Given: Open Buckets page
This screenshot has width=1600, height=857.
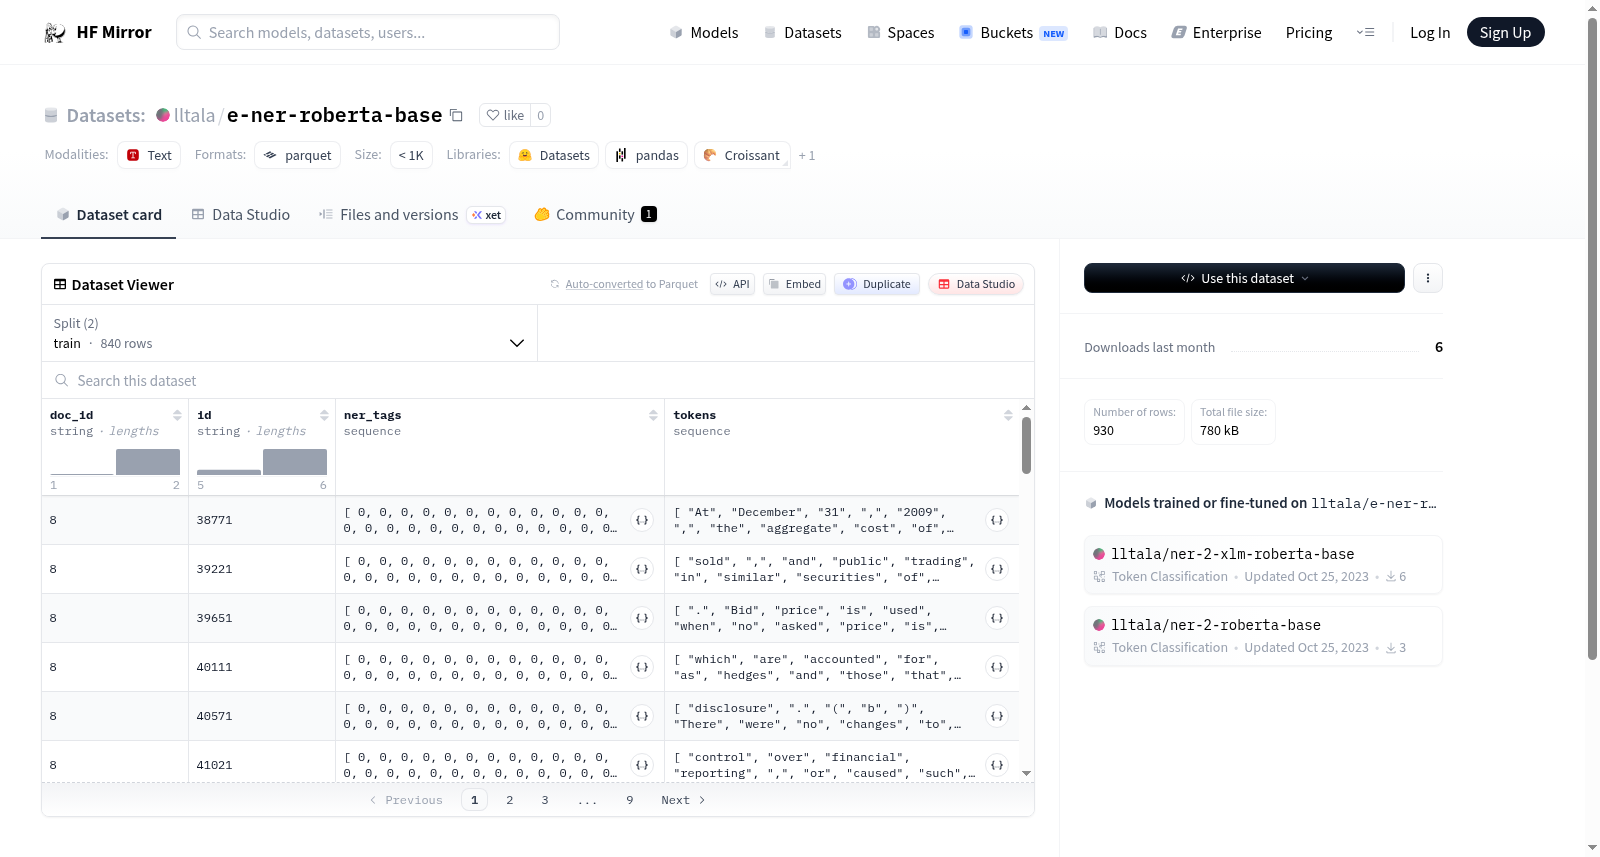Looking at the screenshot, I should [x=1013, y=33].
